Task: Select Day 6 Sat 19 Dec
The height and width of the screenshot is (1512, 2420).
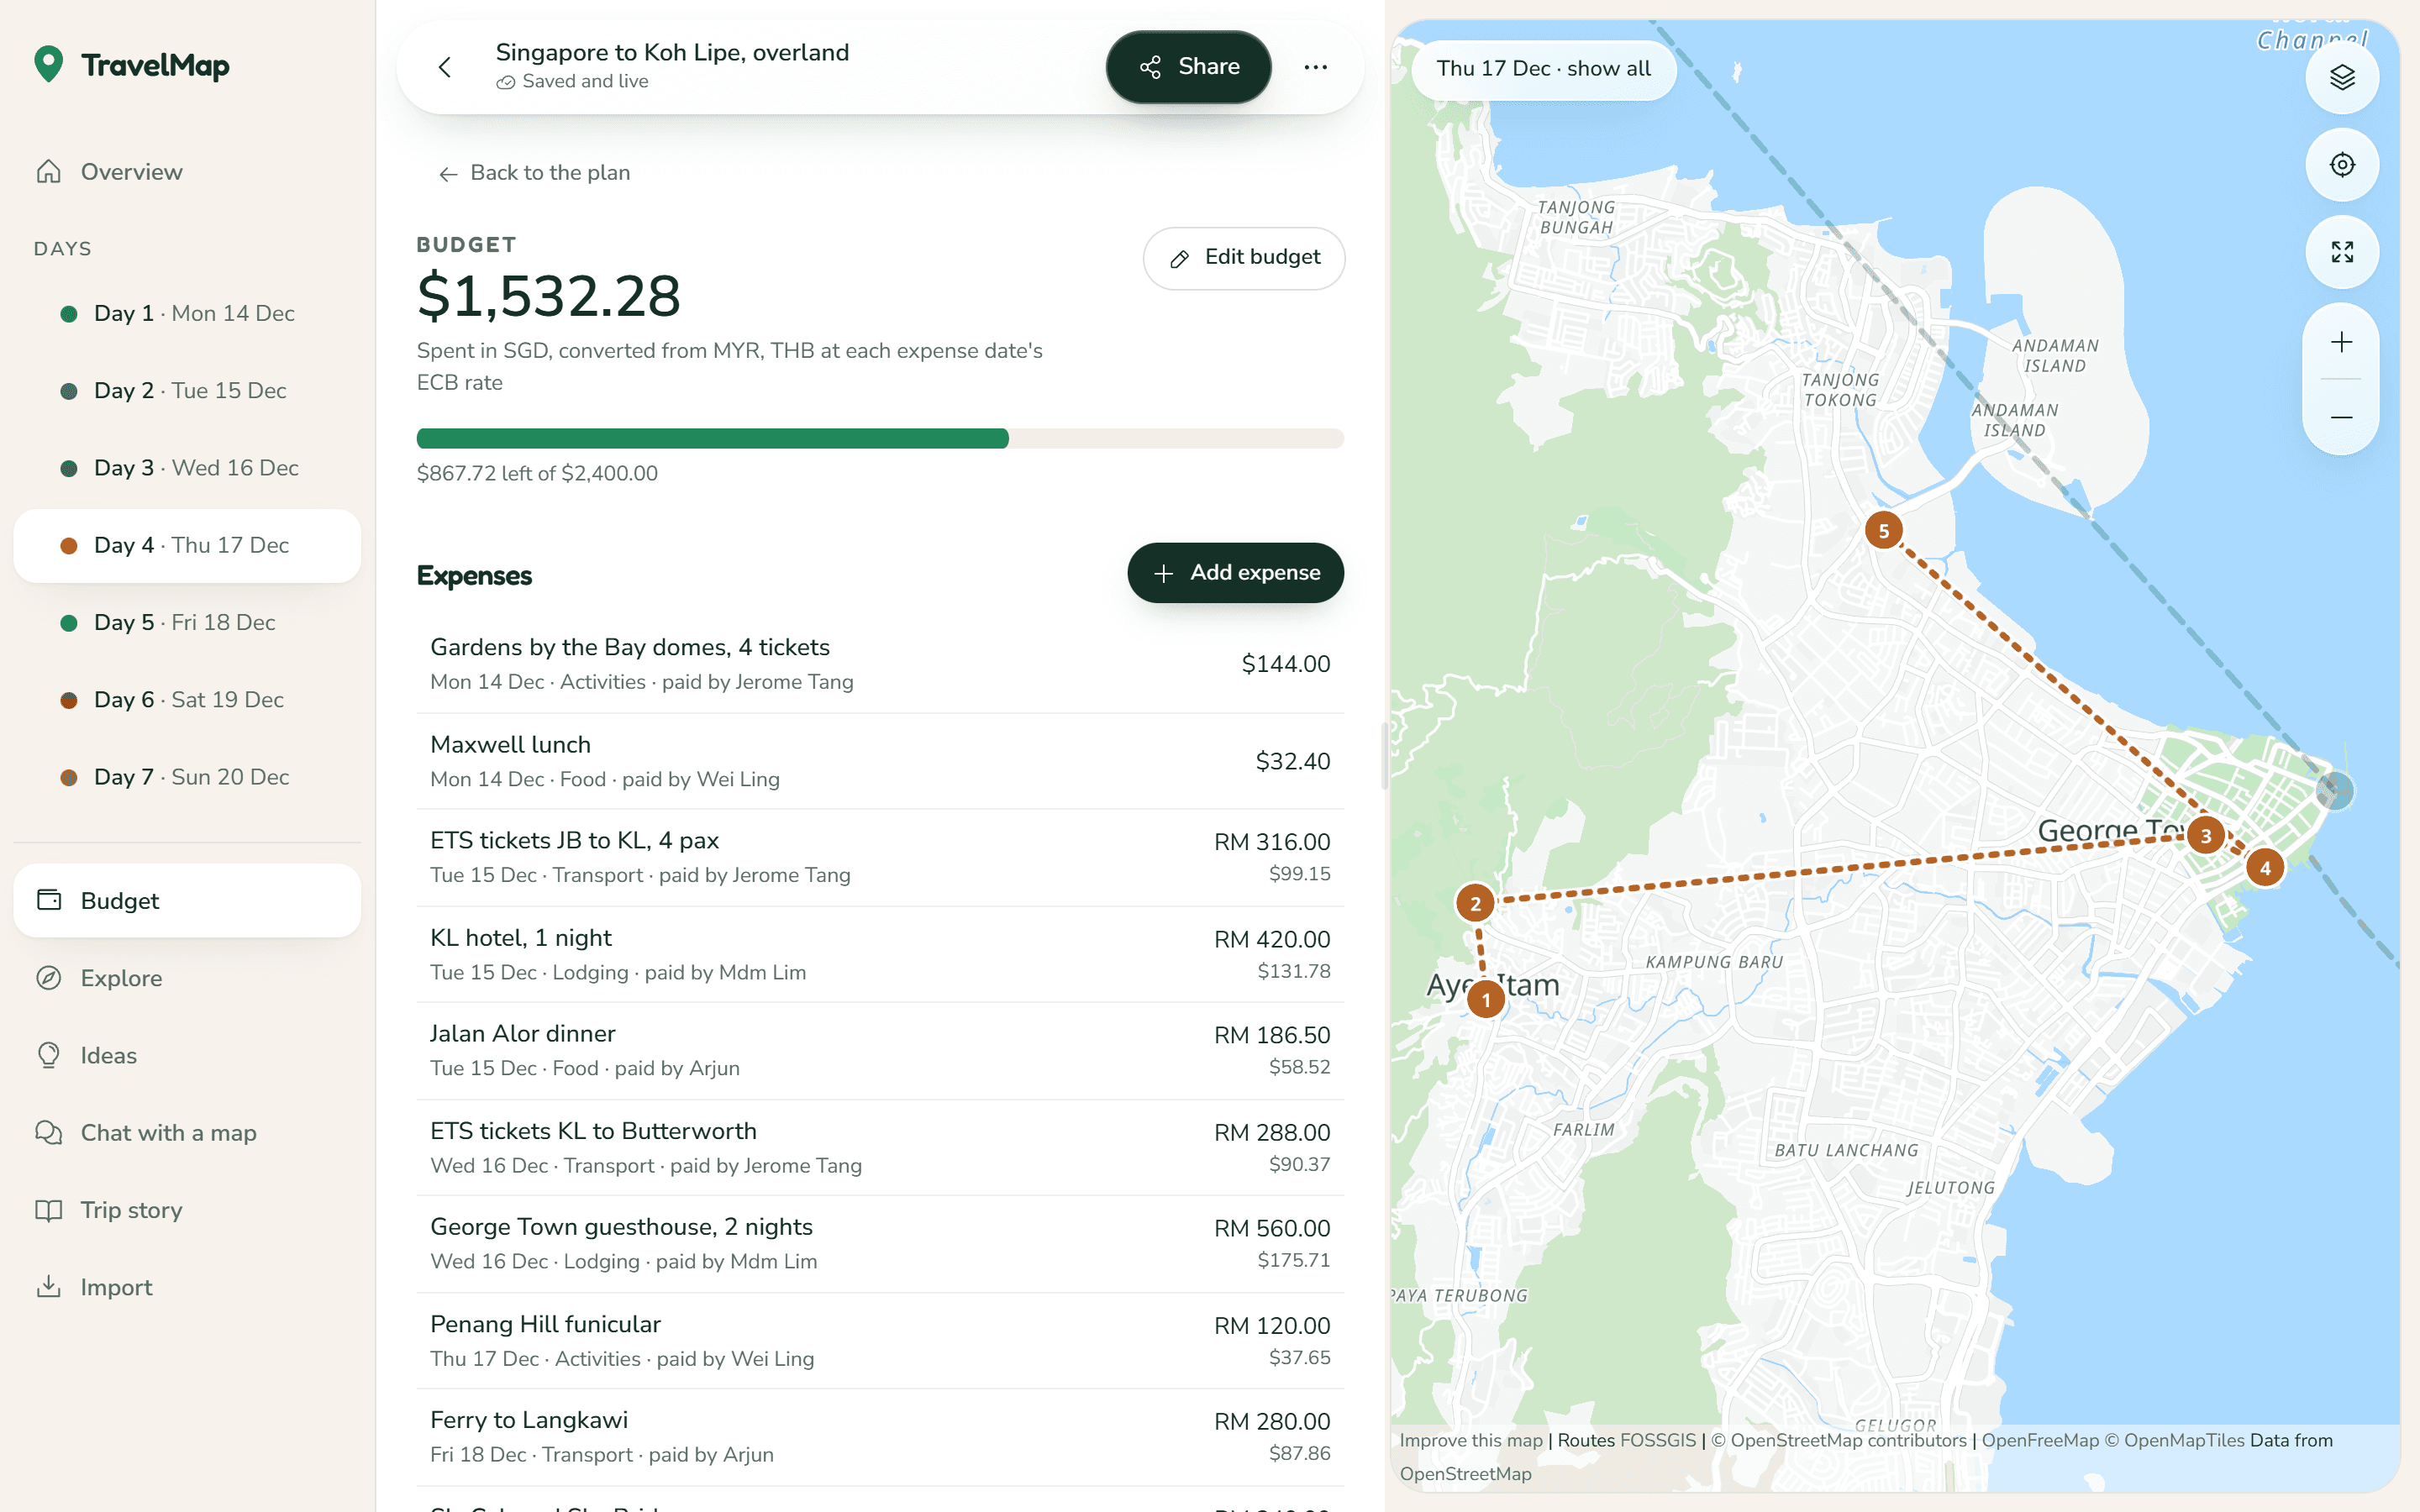Action: click(x=187, y=700)
